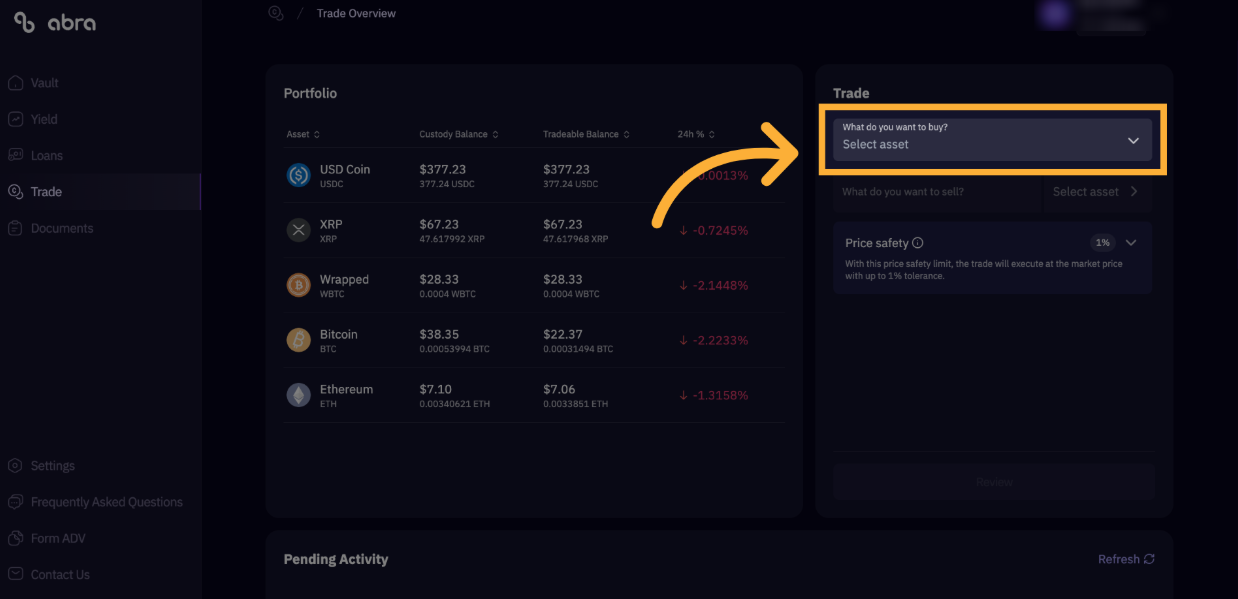Viewport: 1238px width, 599px height.
Task: Click the -2.1448% change for Wrapped
Action: click(714, 285)
